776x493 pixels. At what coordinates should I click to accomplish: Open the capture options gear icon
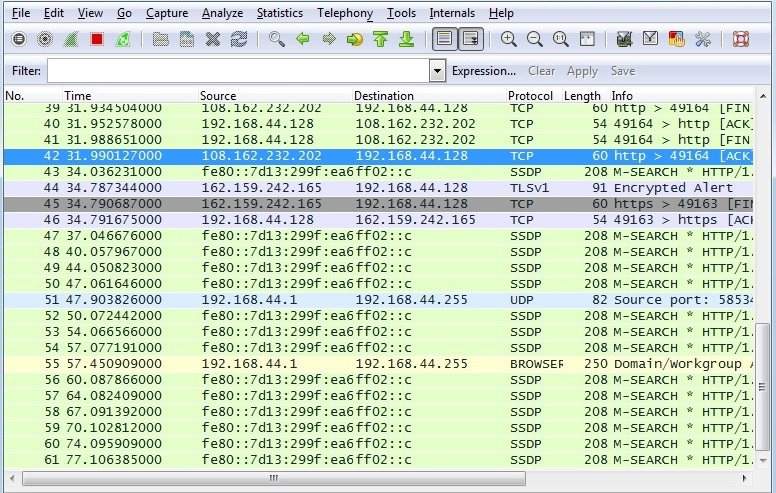[45, 40]
